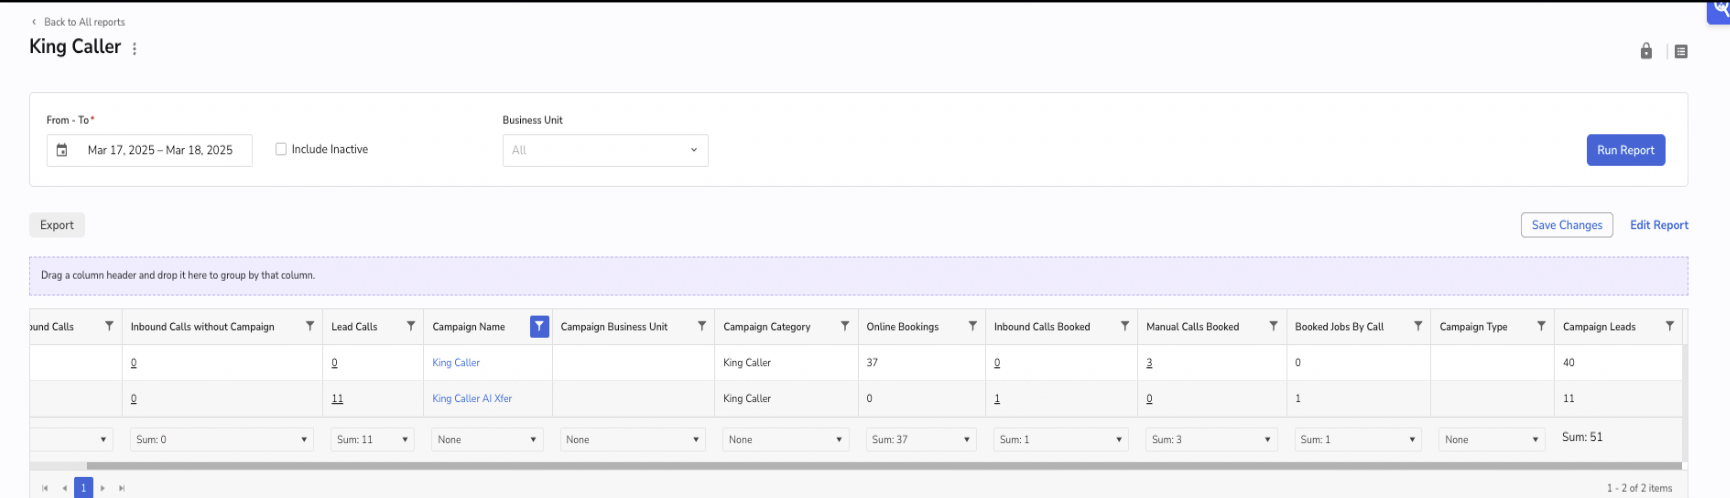Open the Sum: 3 aggregate dropdown
The height and width of the screenshot is (498, 1730).
coord(1211,439)
